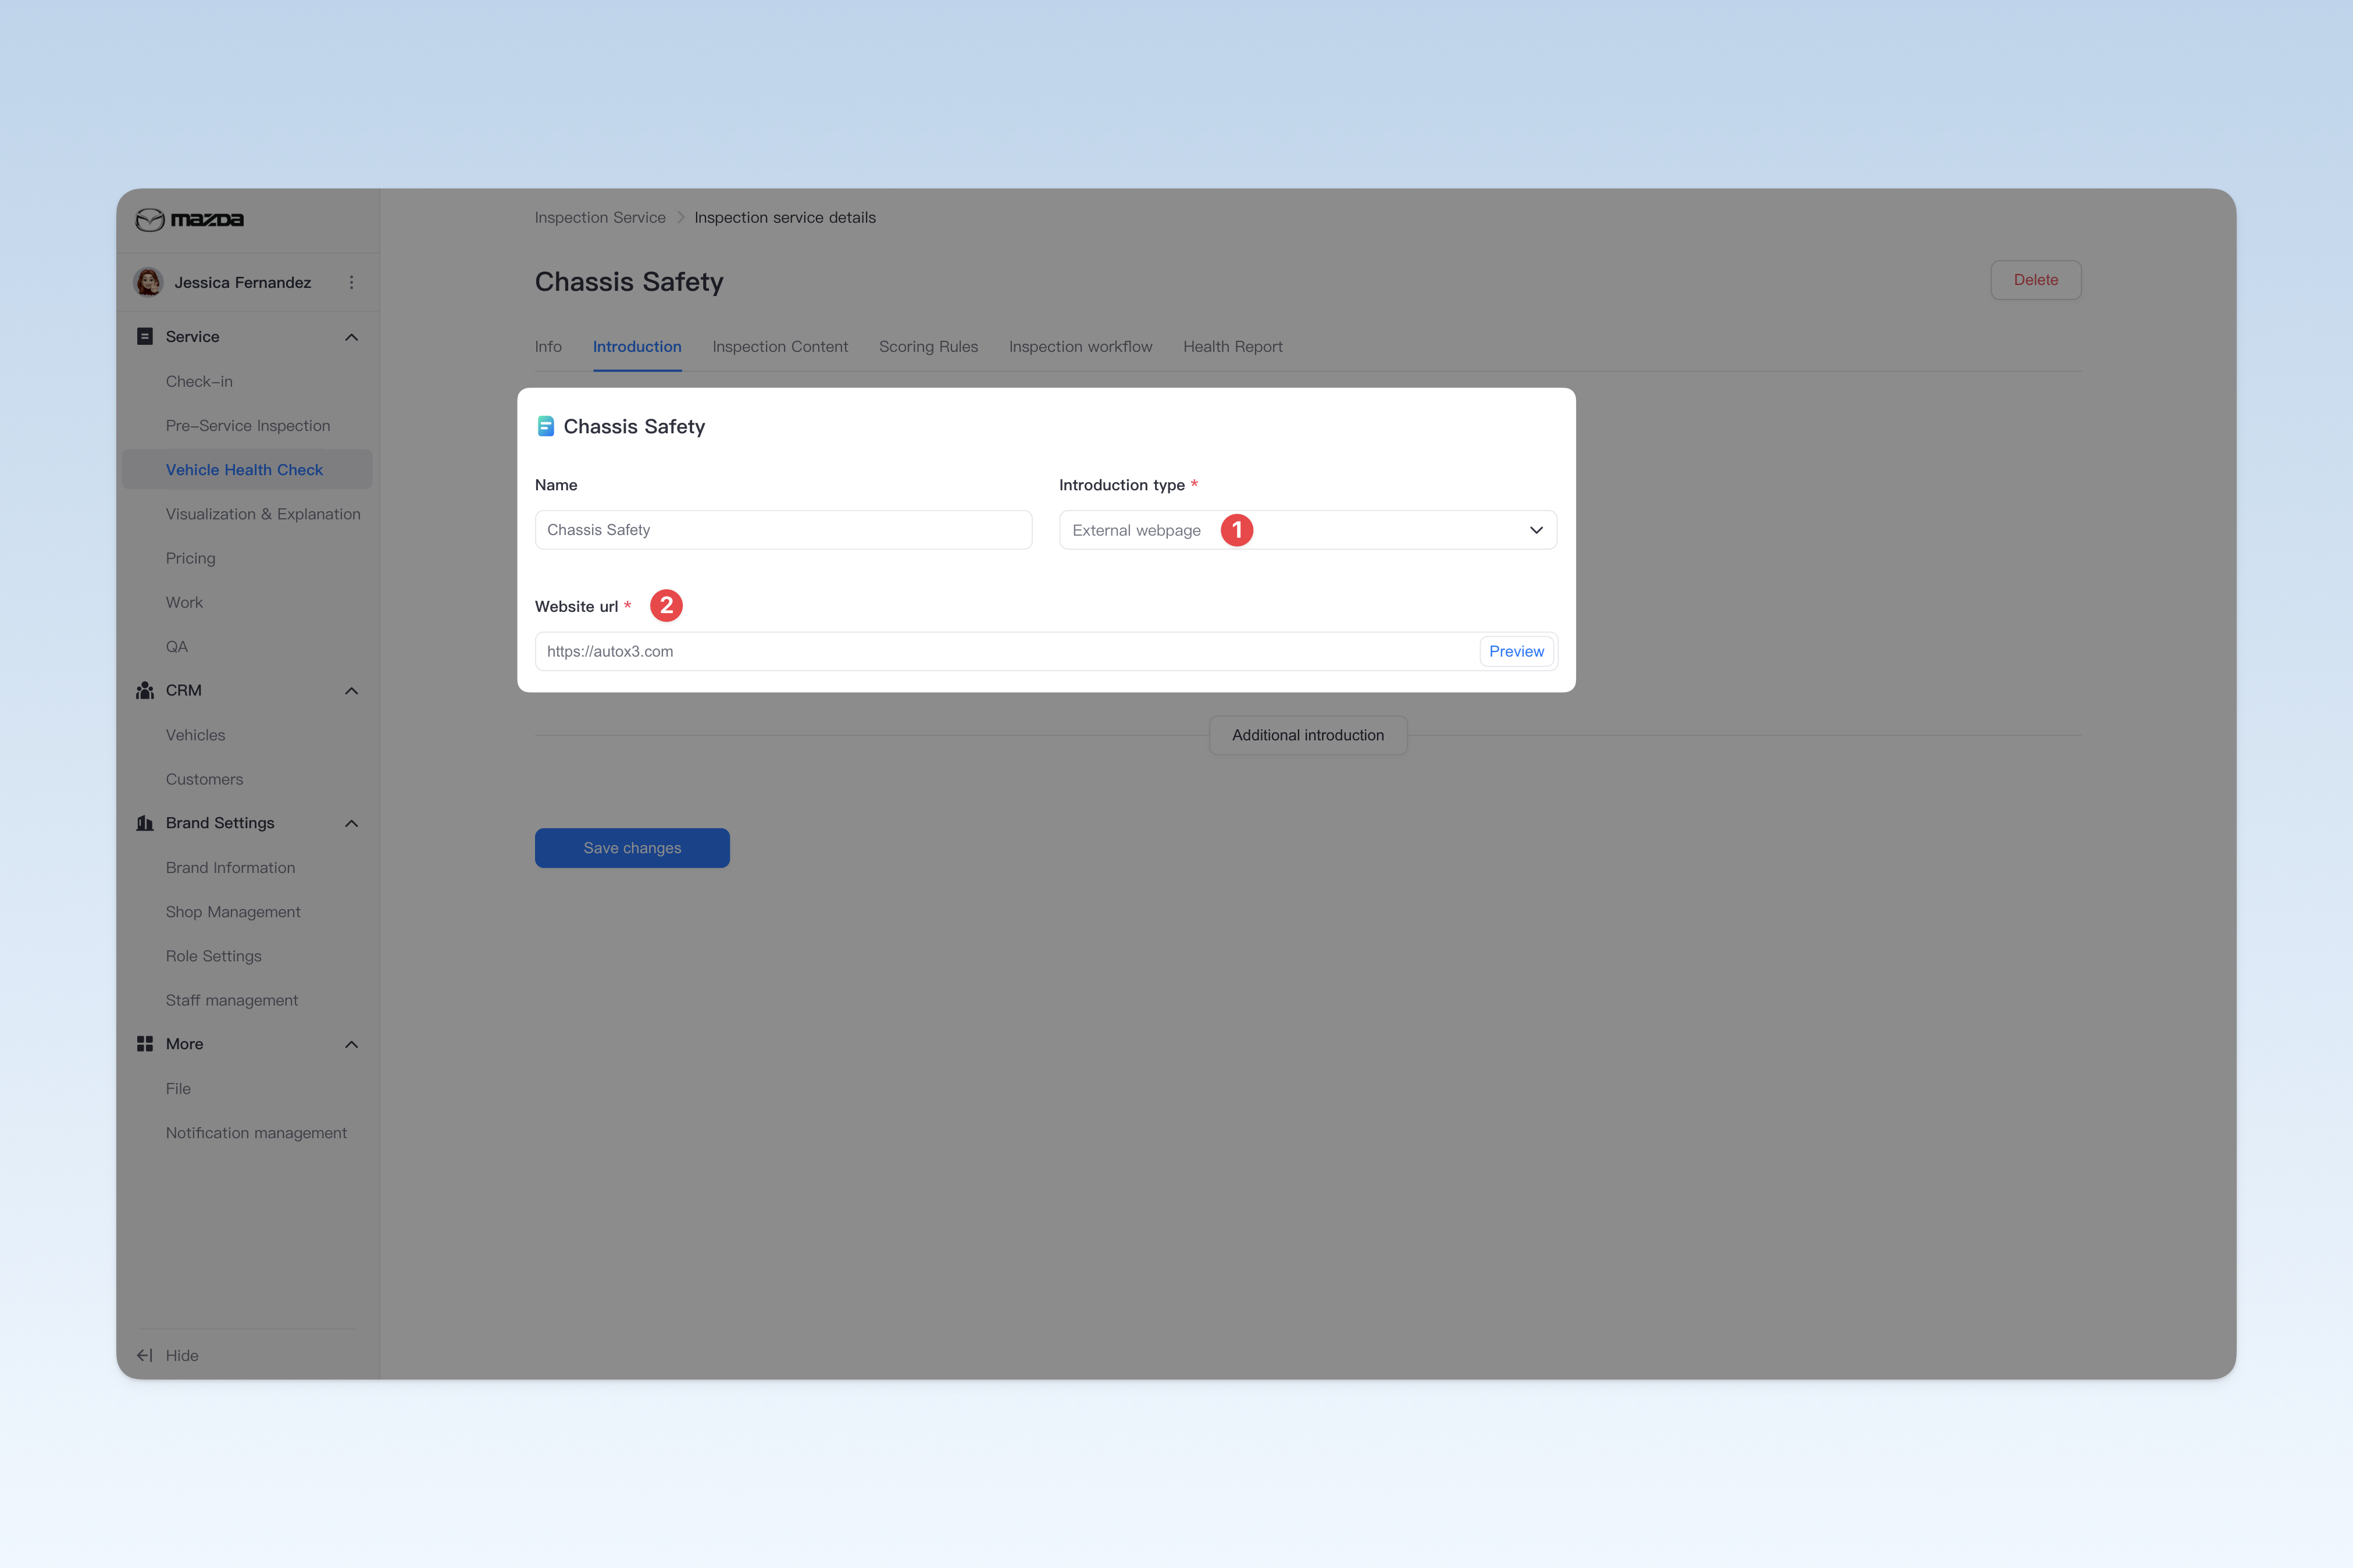This screenshot has width=2353, height=1568.
Task: Go back via Inspection Service breadcrumb
Action: click(x=600, y=217)
